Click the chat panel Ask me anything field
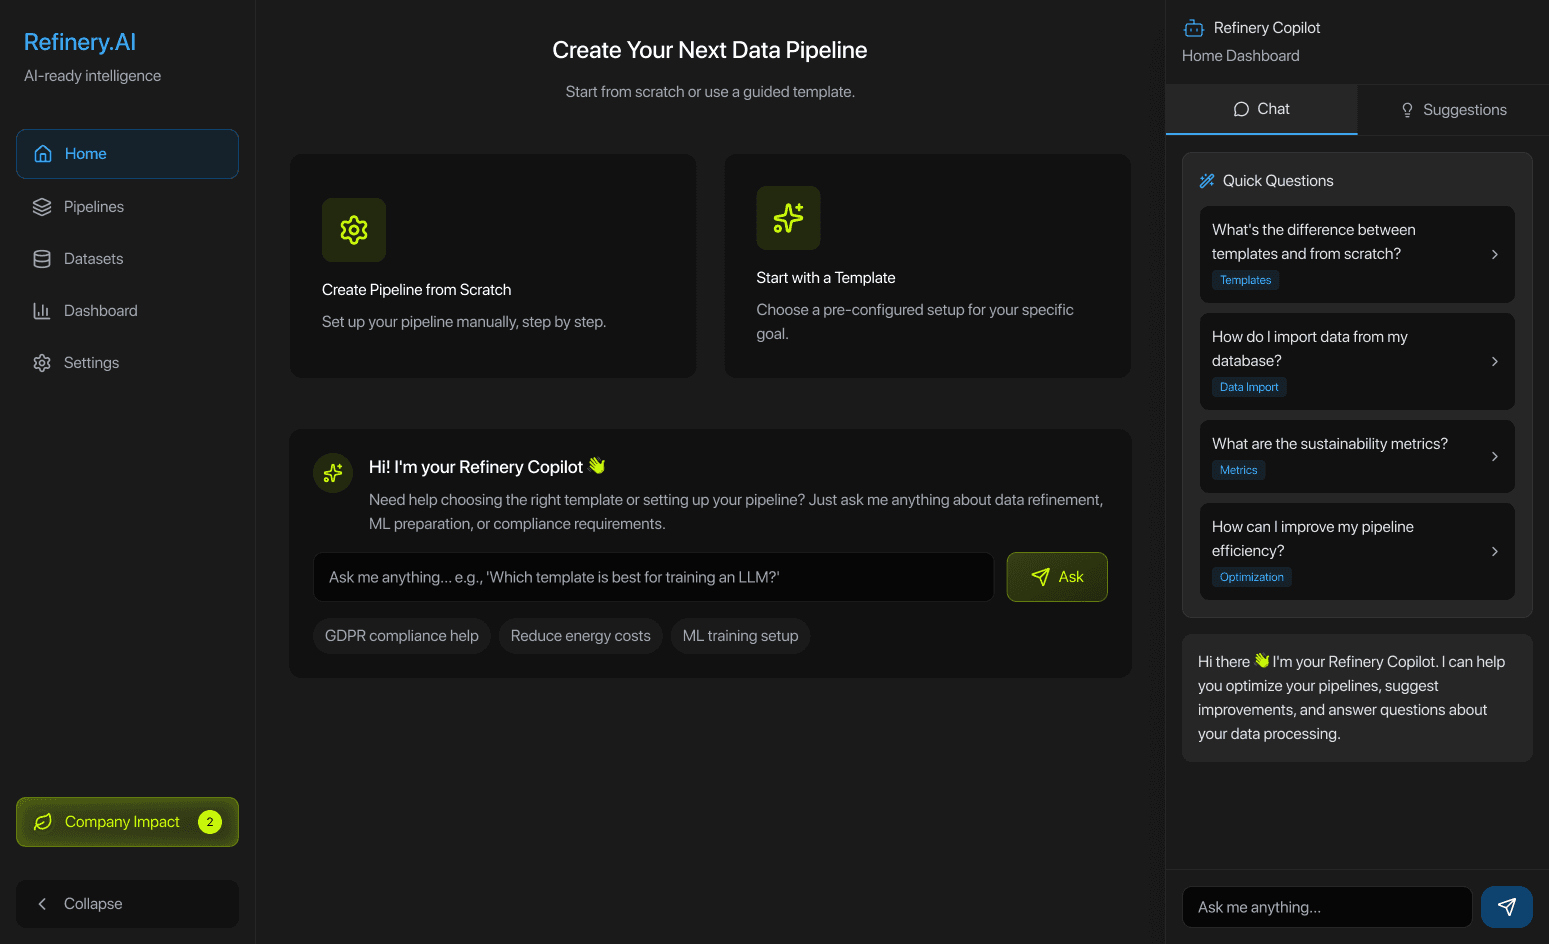The height and width of the screenshot is (944, 1549). pyautogui.click(x=1327, y=907)
